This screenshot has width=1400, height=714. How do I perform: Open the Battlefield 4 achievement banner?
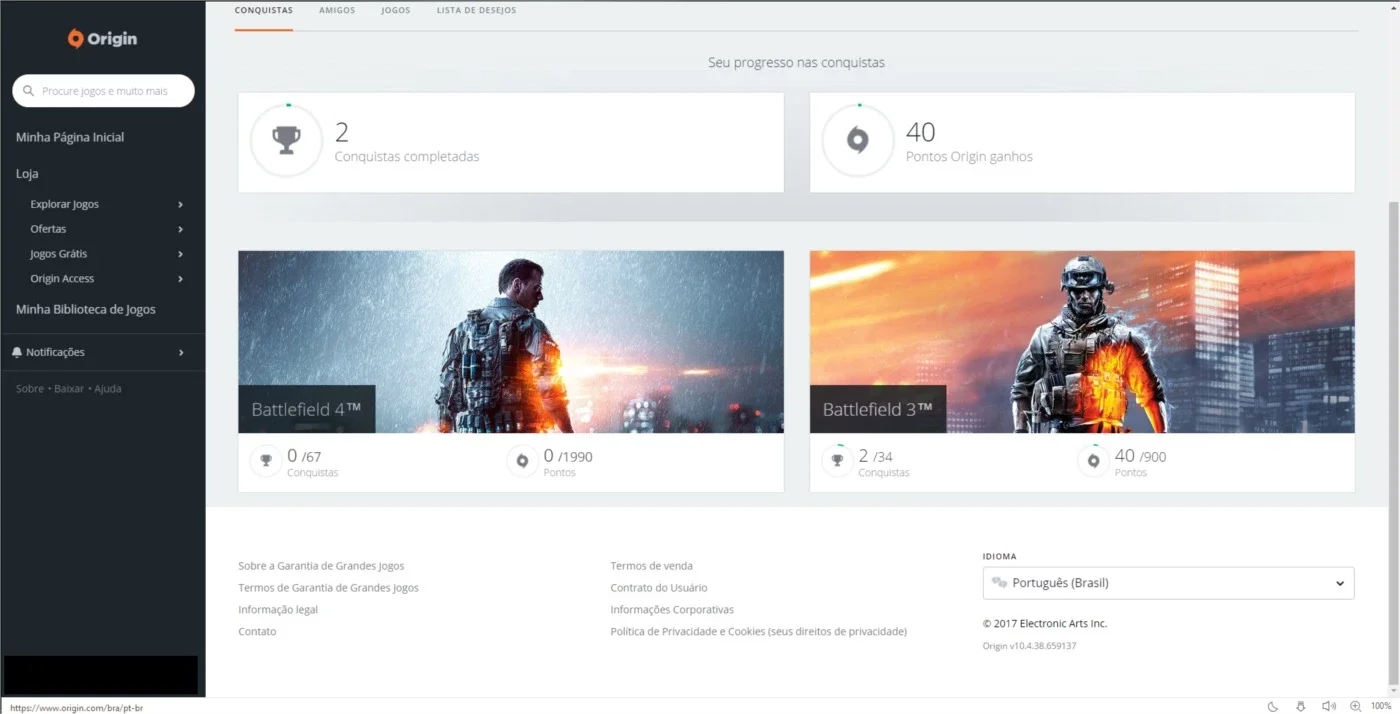(511, 342)
